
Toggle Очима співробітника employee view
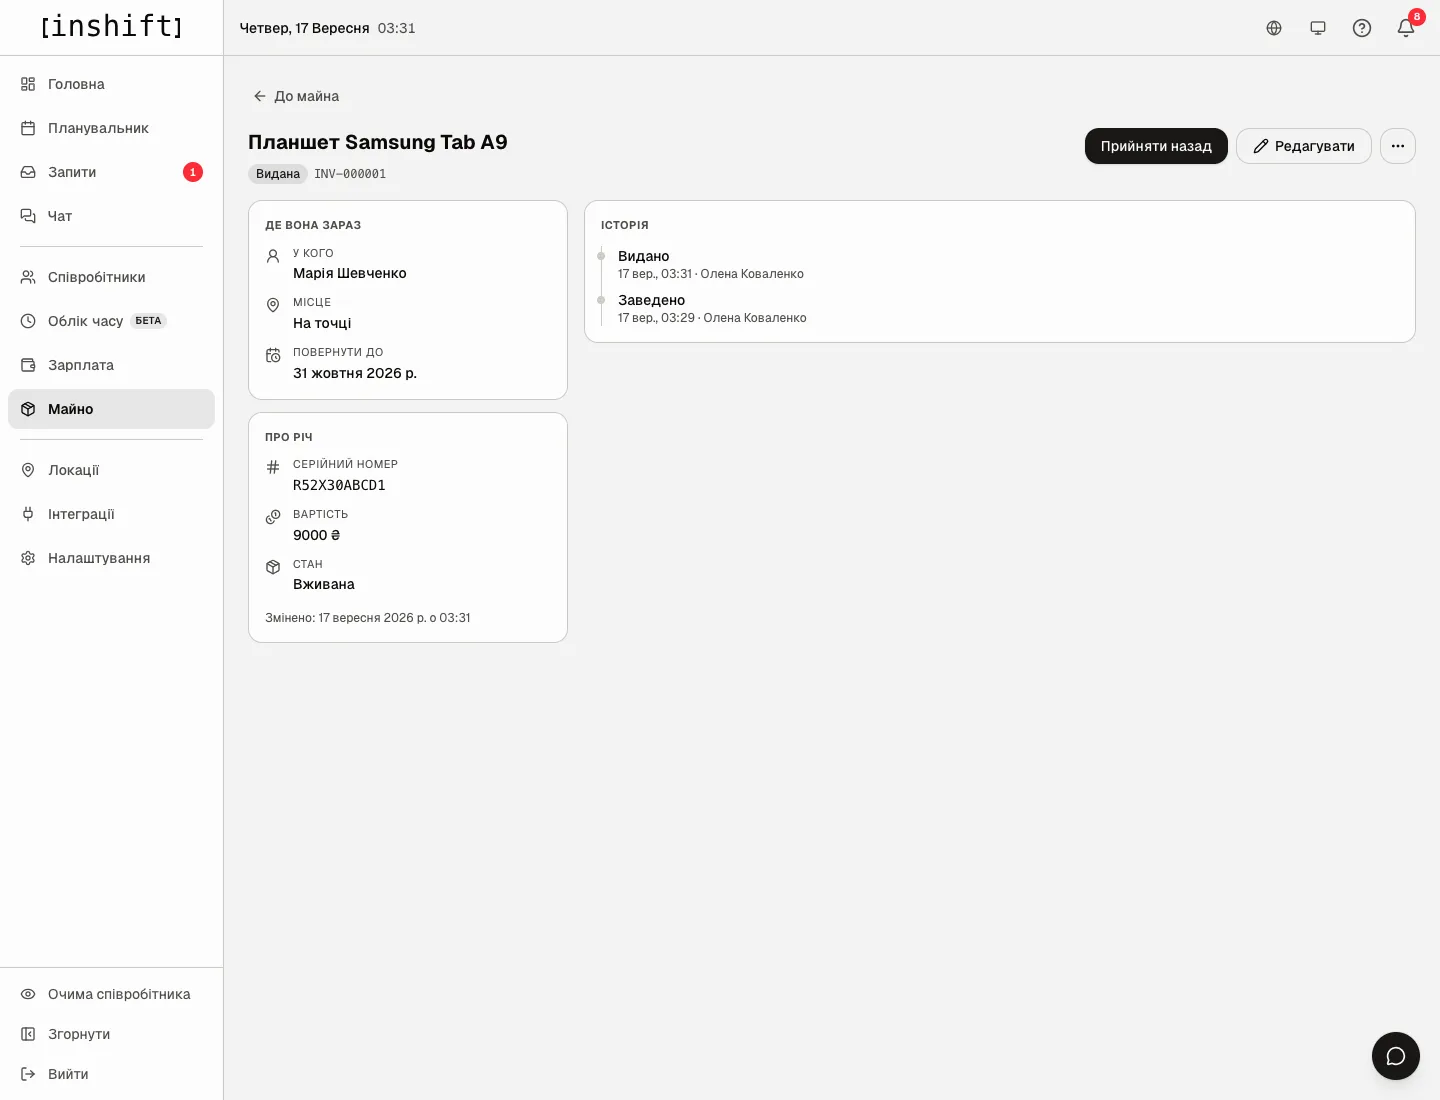(x=111, y=994)
